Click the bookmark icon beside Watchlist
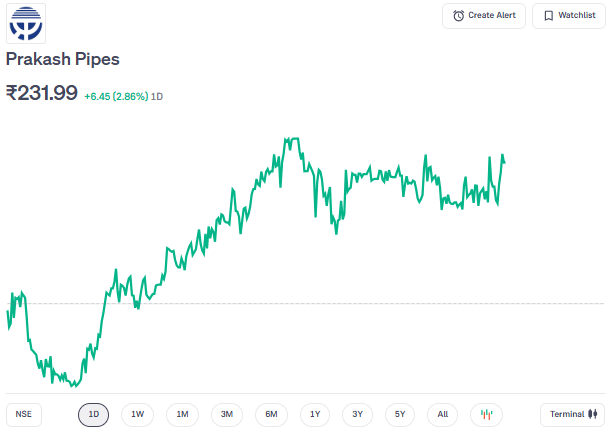 coord(548,16)
